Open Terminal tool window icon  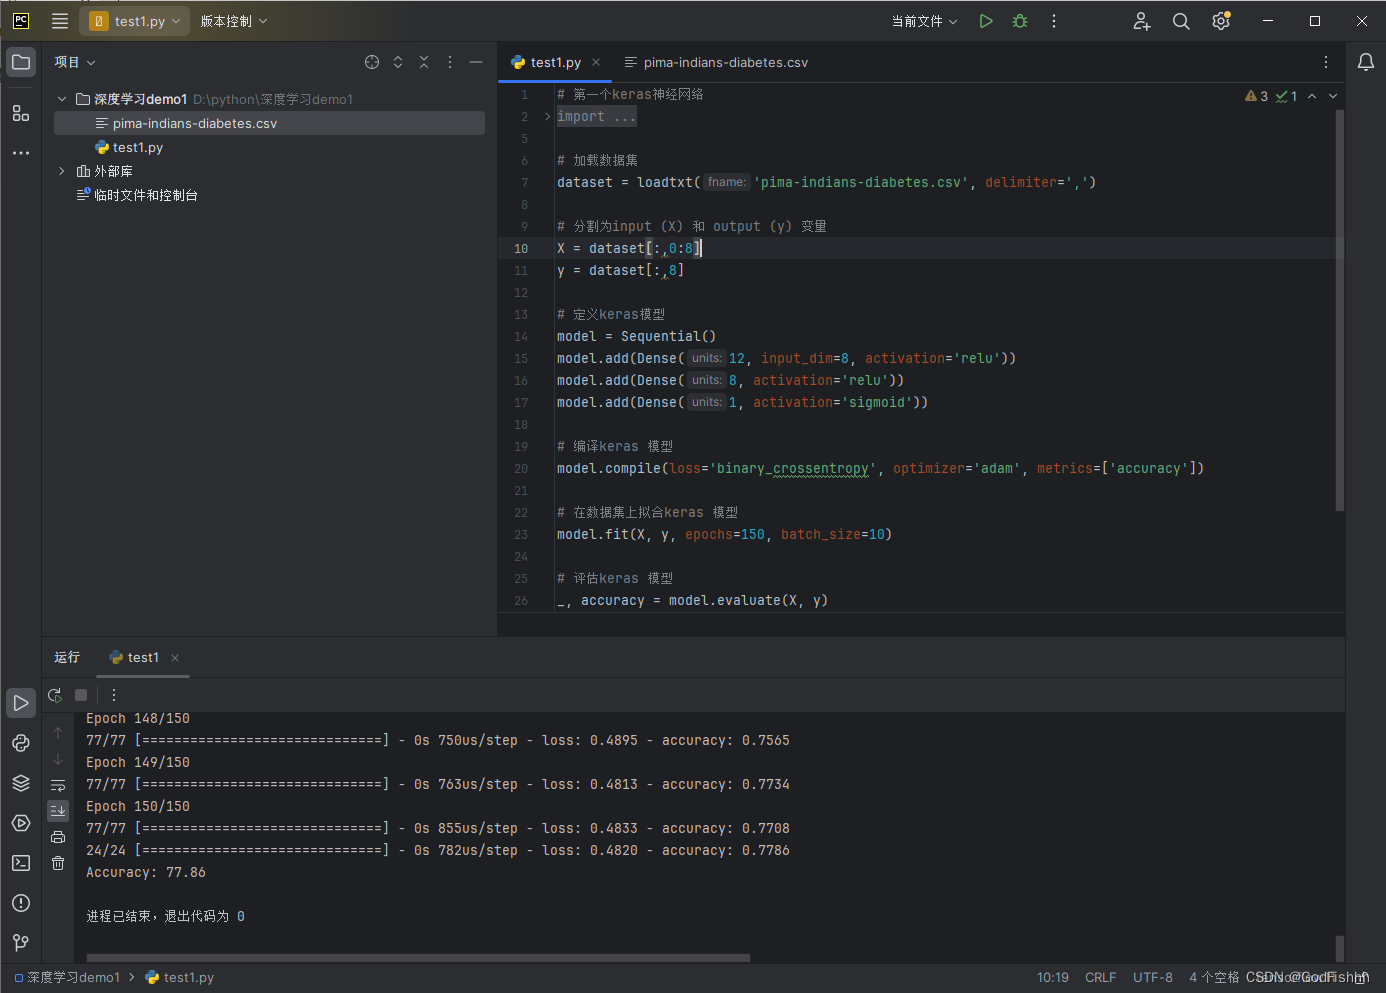(x=21, y=863)
